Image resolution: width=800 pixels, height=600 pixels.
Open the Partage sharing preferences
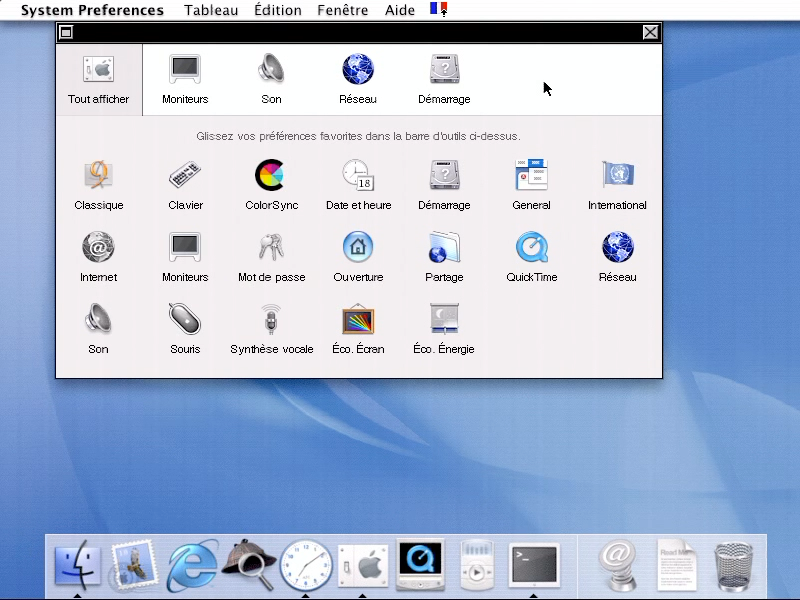point(444,257)
